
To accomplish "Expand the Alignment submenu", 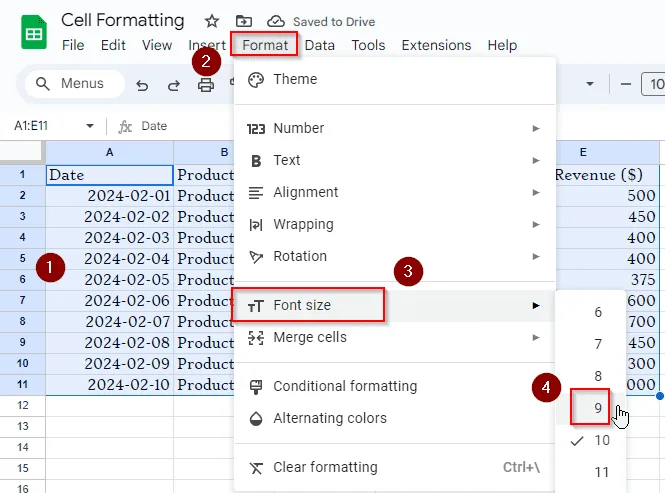I will coord(394,193).
